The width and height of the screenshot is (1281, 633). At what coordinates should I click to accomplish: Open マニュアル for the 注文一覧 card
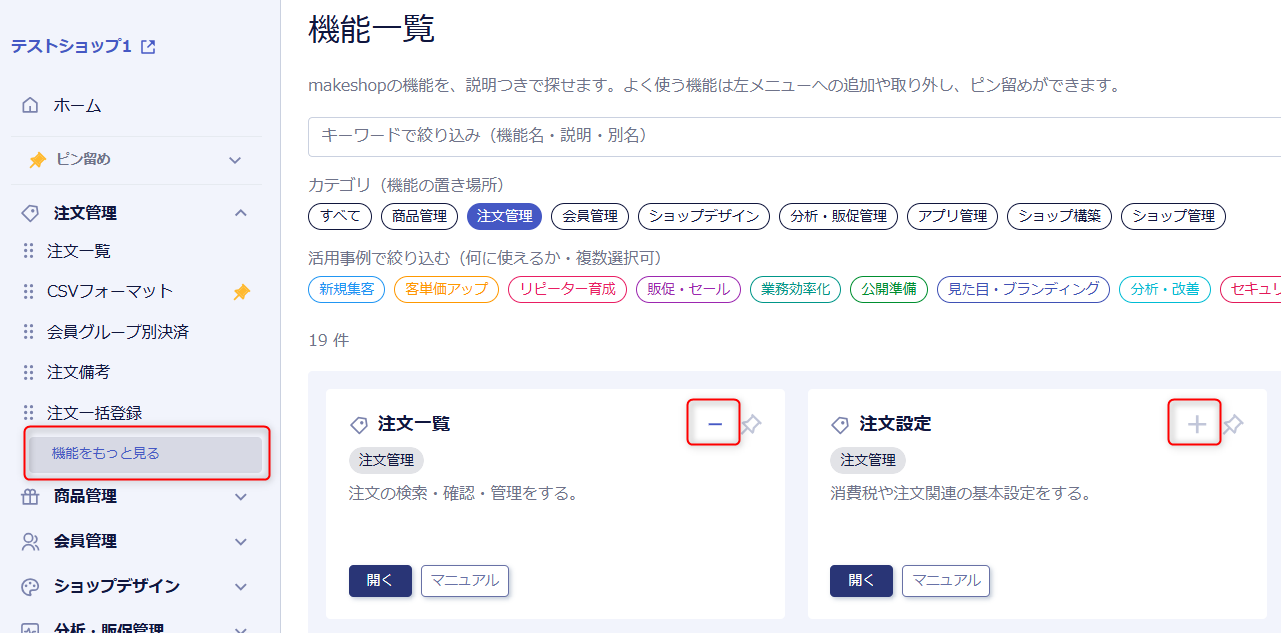click(465, 581)
